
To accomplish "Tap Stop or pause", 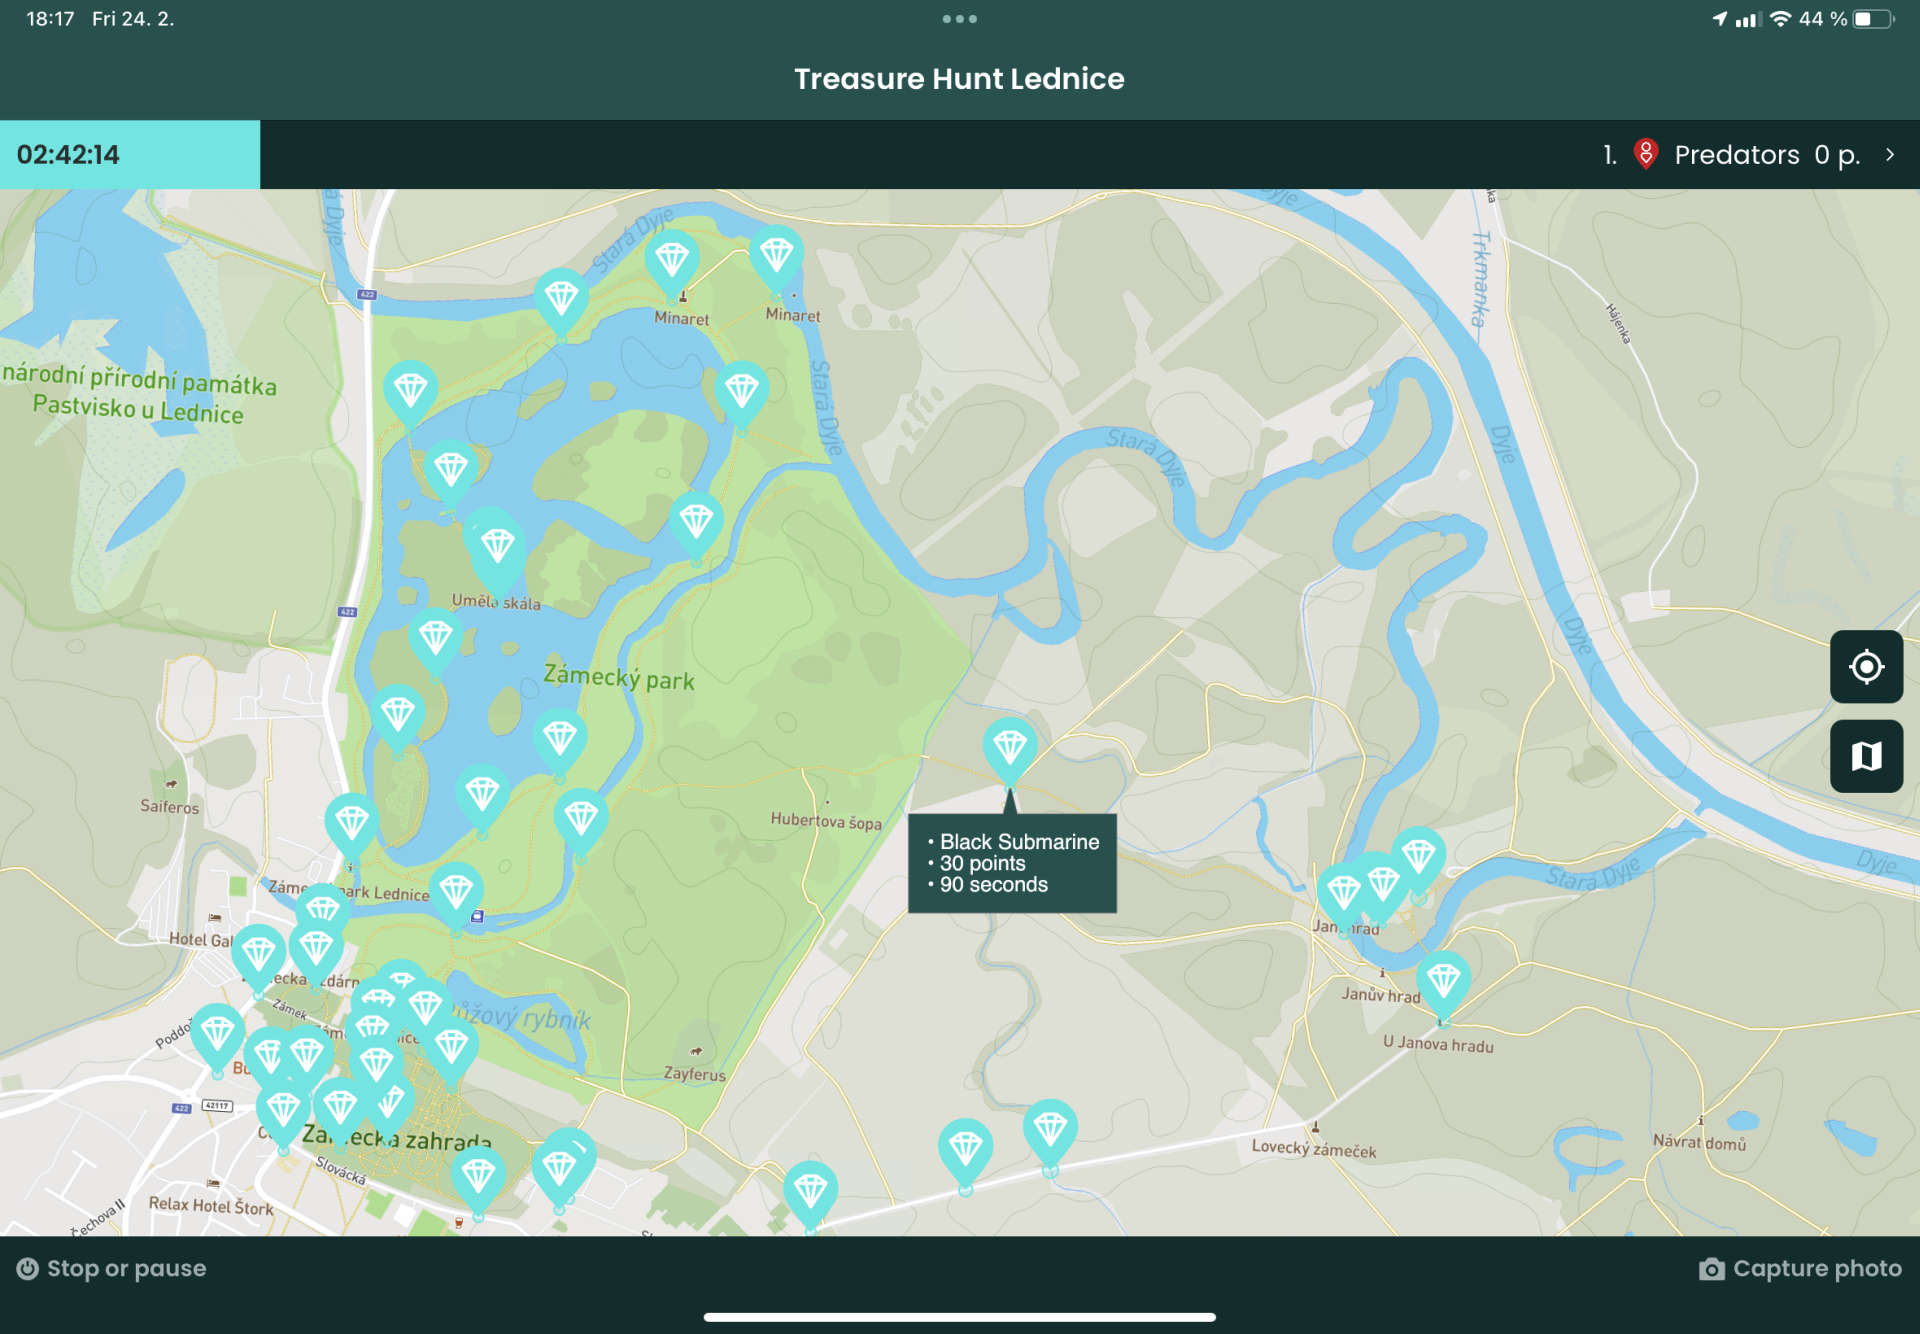I will pos(111,1268).
